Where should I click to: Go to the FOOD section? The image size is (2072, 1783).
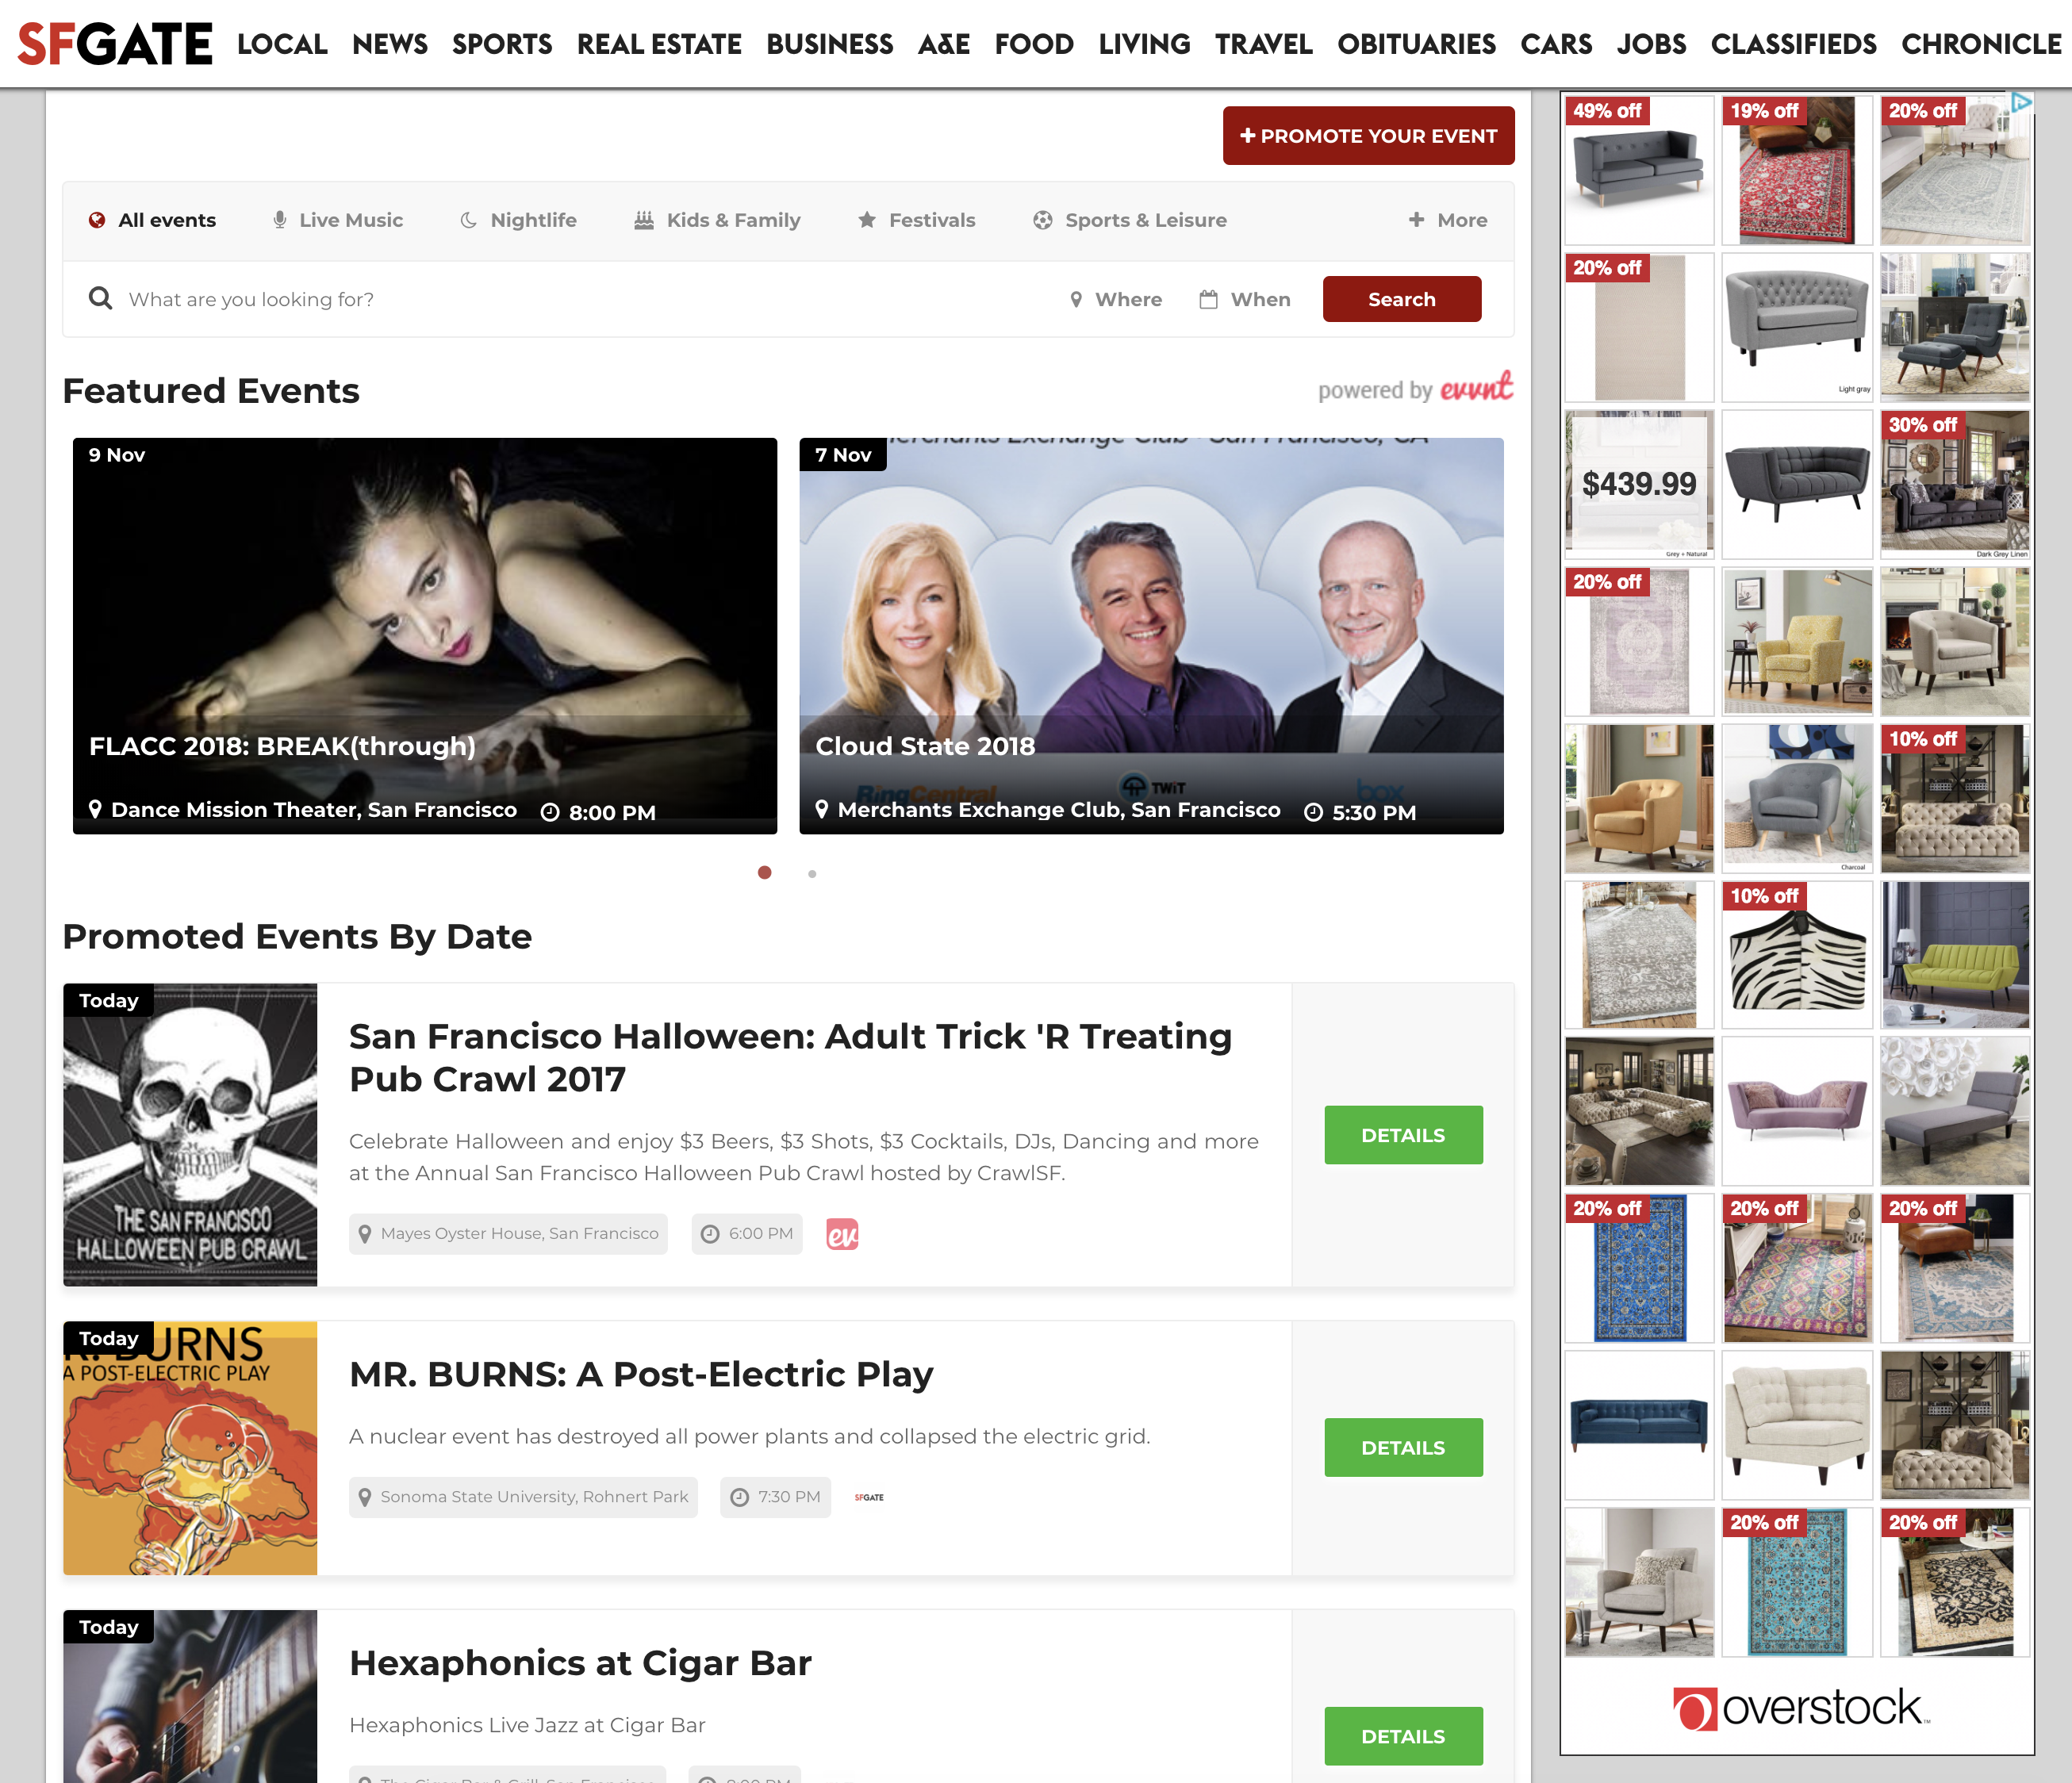tap(1034, 44)
